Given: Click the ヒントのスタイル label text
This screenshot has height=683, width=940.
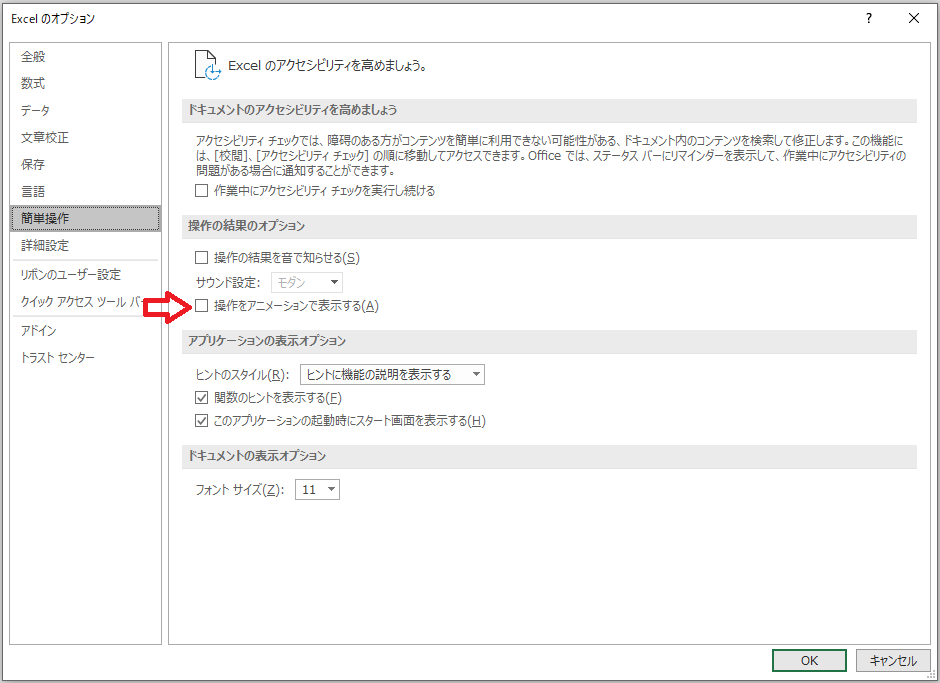Looking at the screenshot, I should point(243,375).
